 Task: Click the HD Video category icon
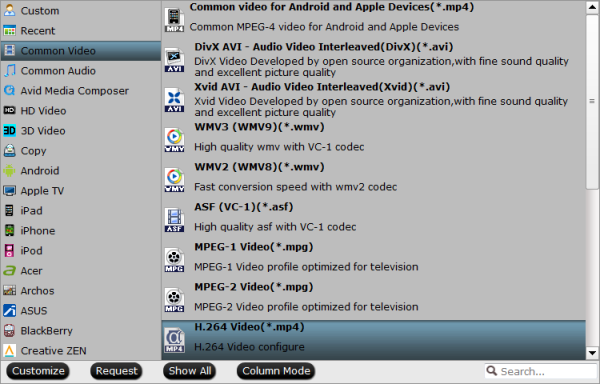pos(9,111)
